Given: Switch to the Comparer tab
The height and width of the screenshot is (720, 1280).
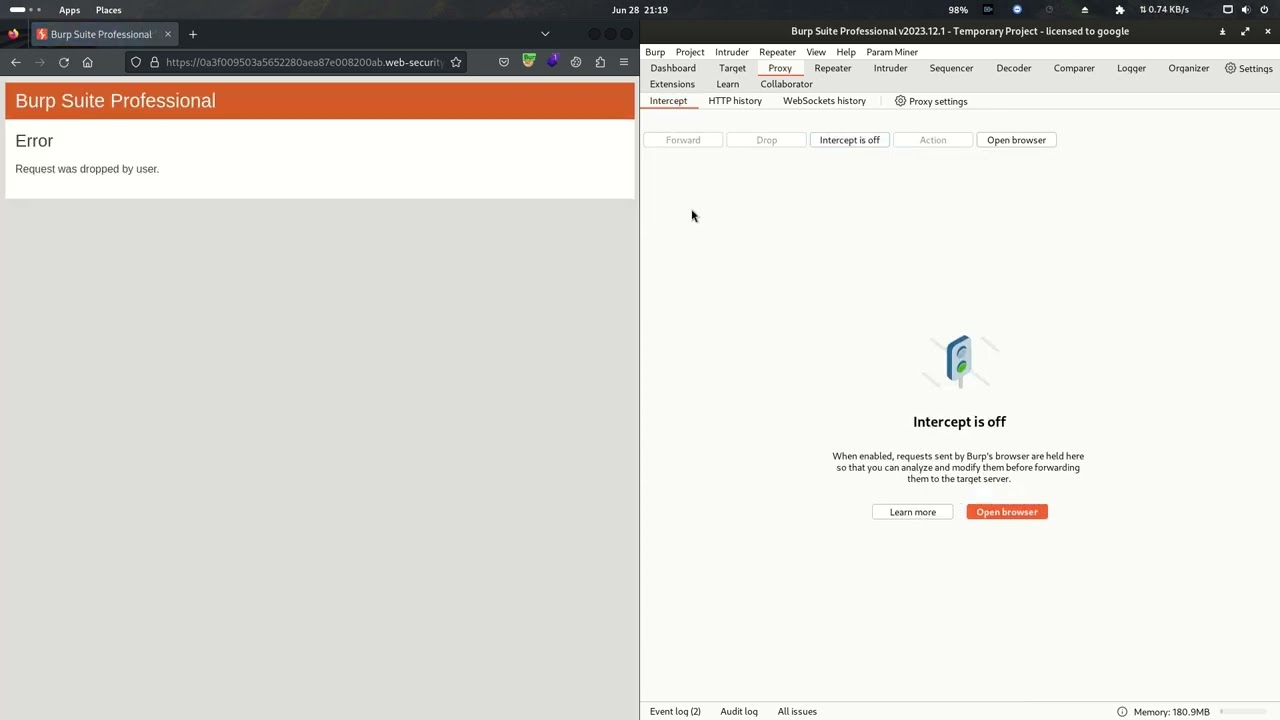Looking at the screenshot, I should click(x=1074, y=68).
